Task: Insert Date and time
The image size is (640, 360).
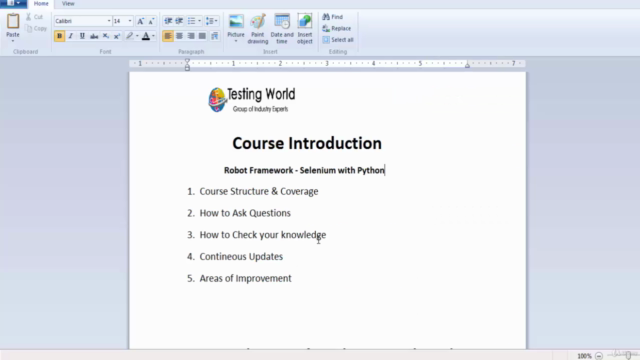Action: pyautogui.click(x=282, y=29)
